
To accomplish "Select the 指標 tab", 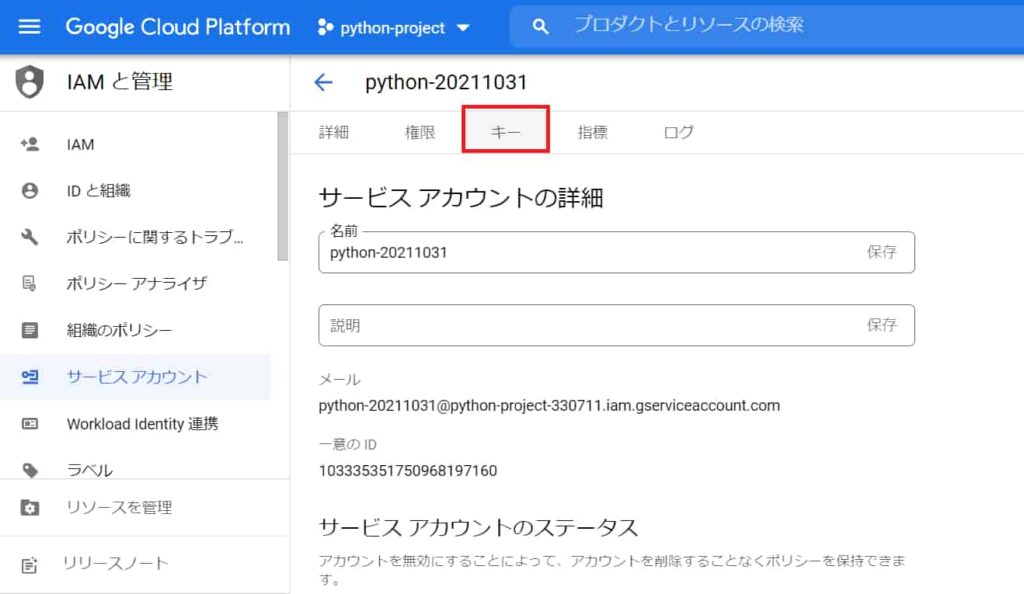I will pos(593,131).
